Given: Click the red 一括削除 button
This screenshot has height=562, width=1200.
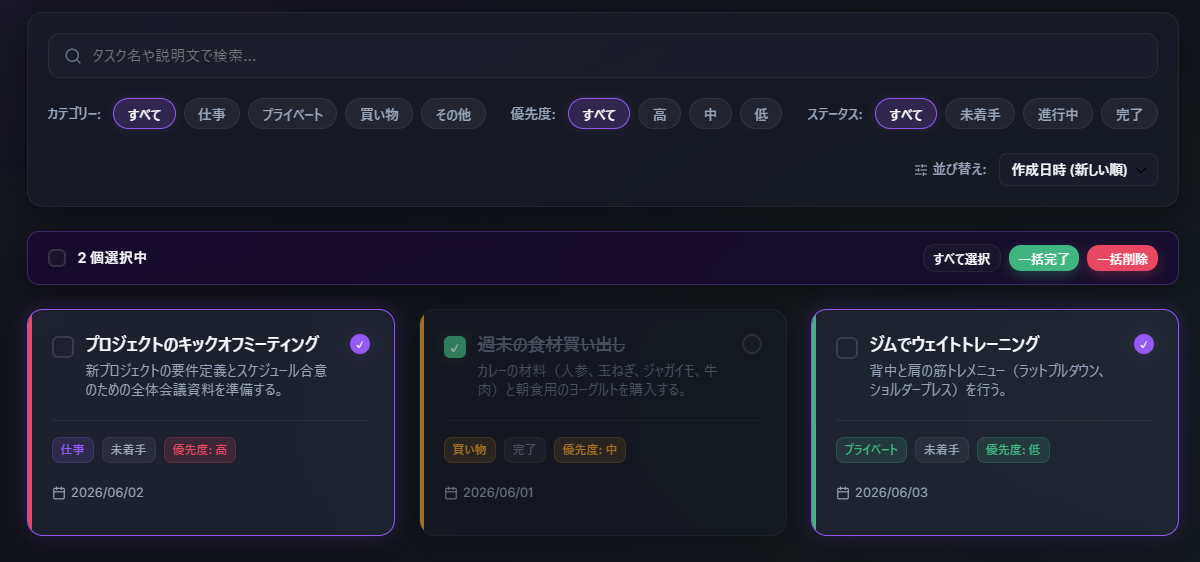Looking at the screenshot, I should [1122, 258].
